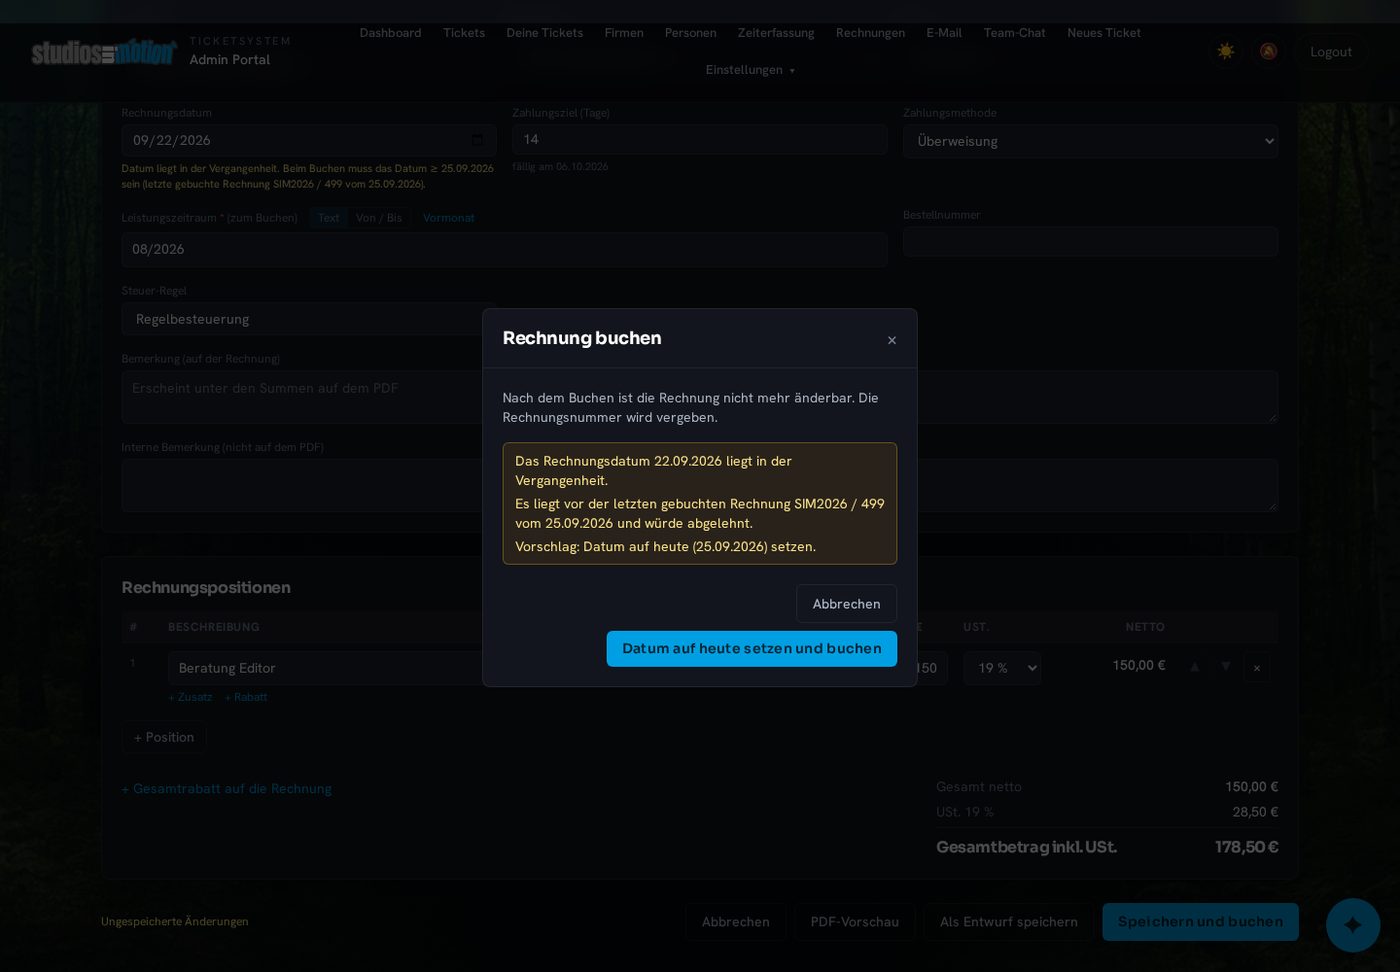
Task: Click the + Rabatt link
Action: click(x=246, y=697)
